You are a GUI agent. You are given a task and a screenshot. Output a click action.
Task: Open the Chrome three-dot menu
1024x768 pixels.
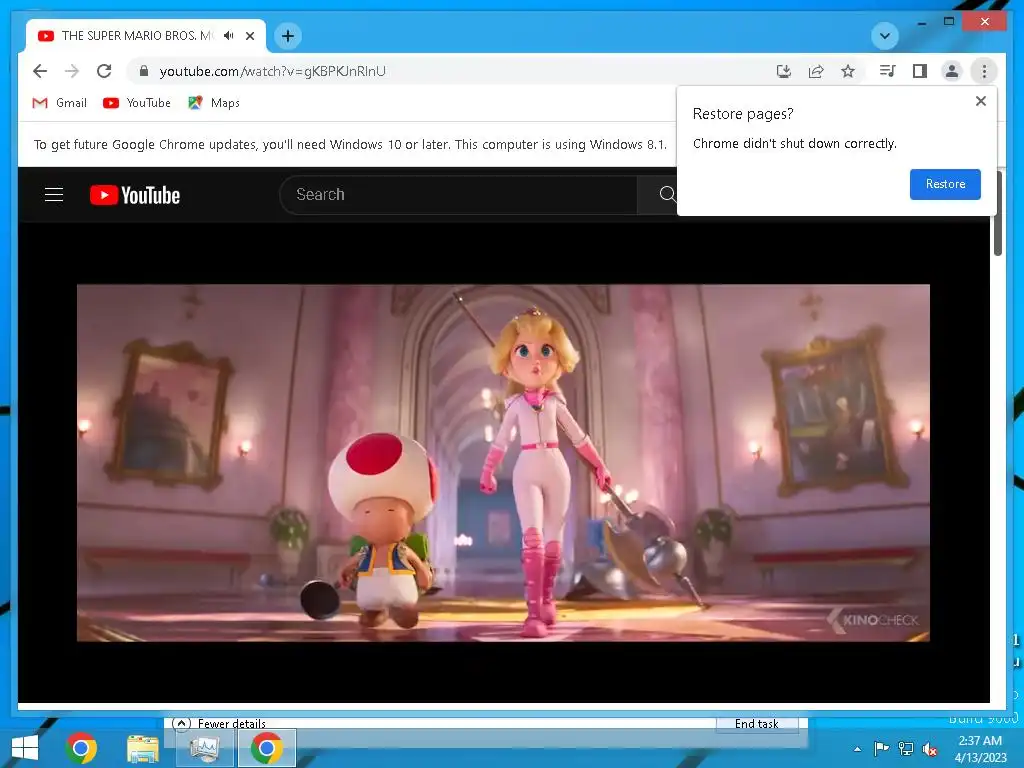point(984,71)
